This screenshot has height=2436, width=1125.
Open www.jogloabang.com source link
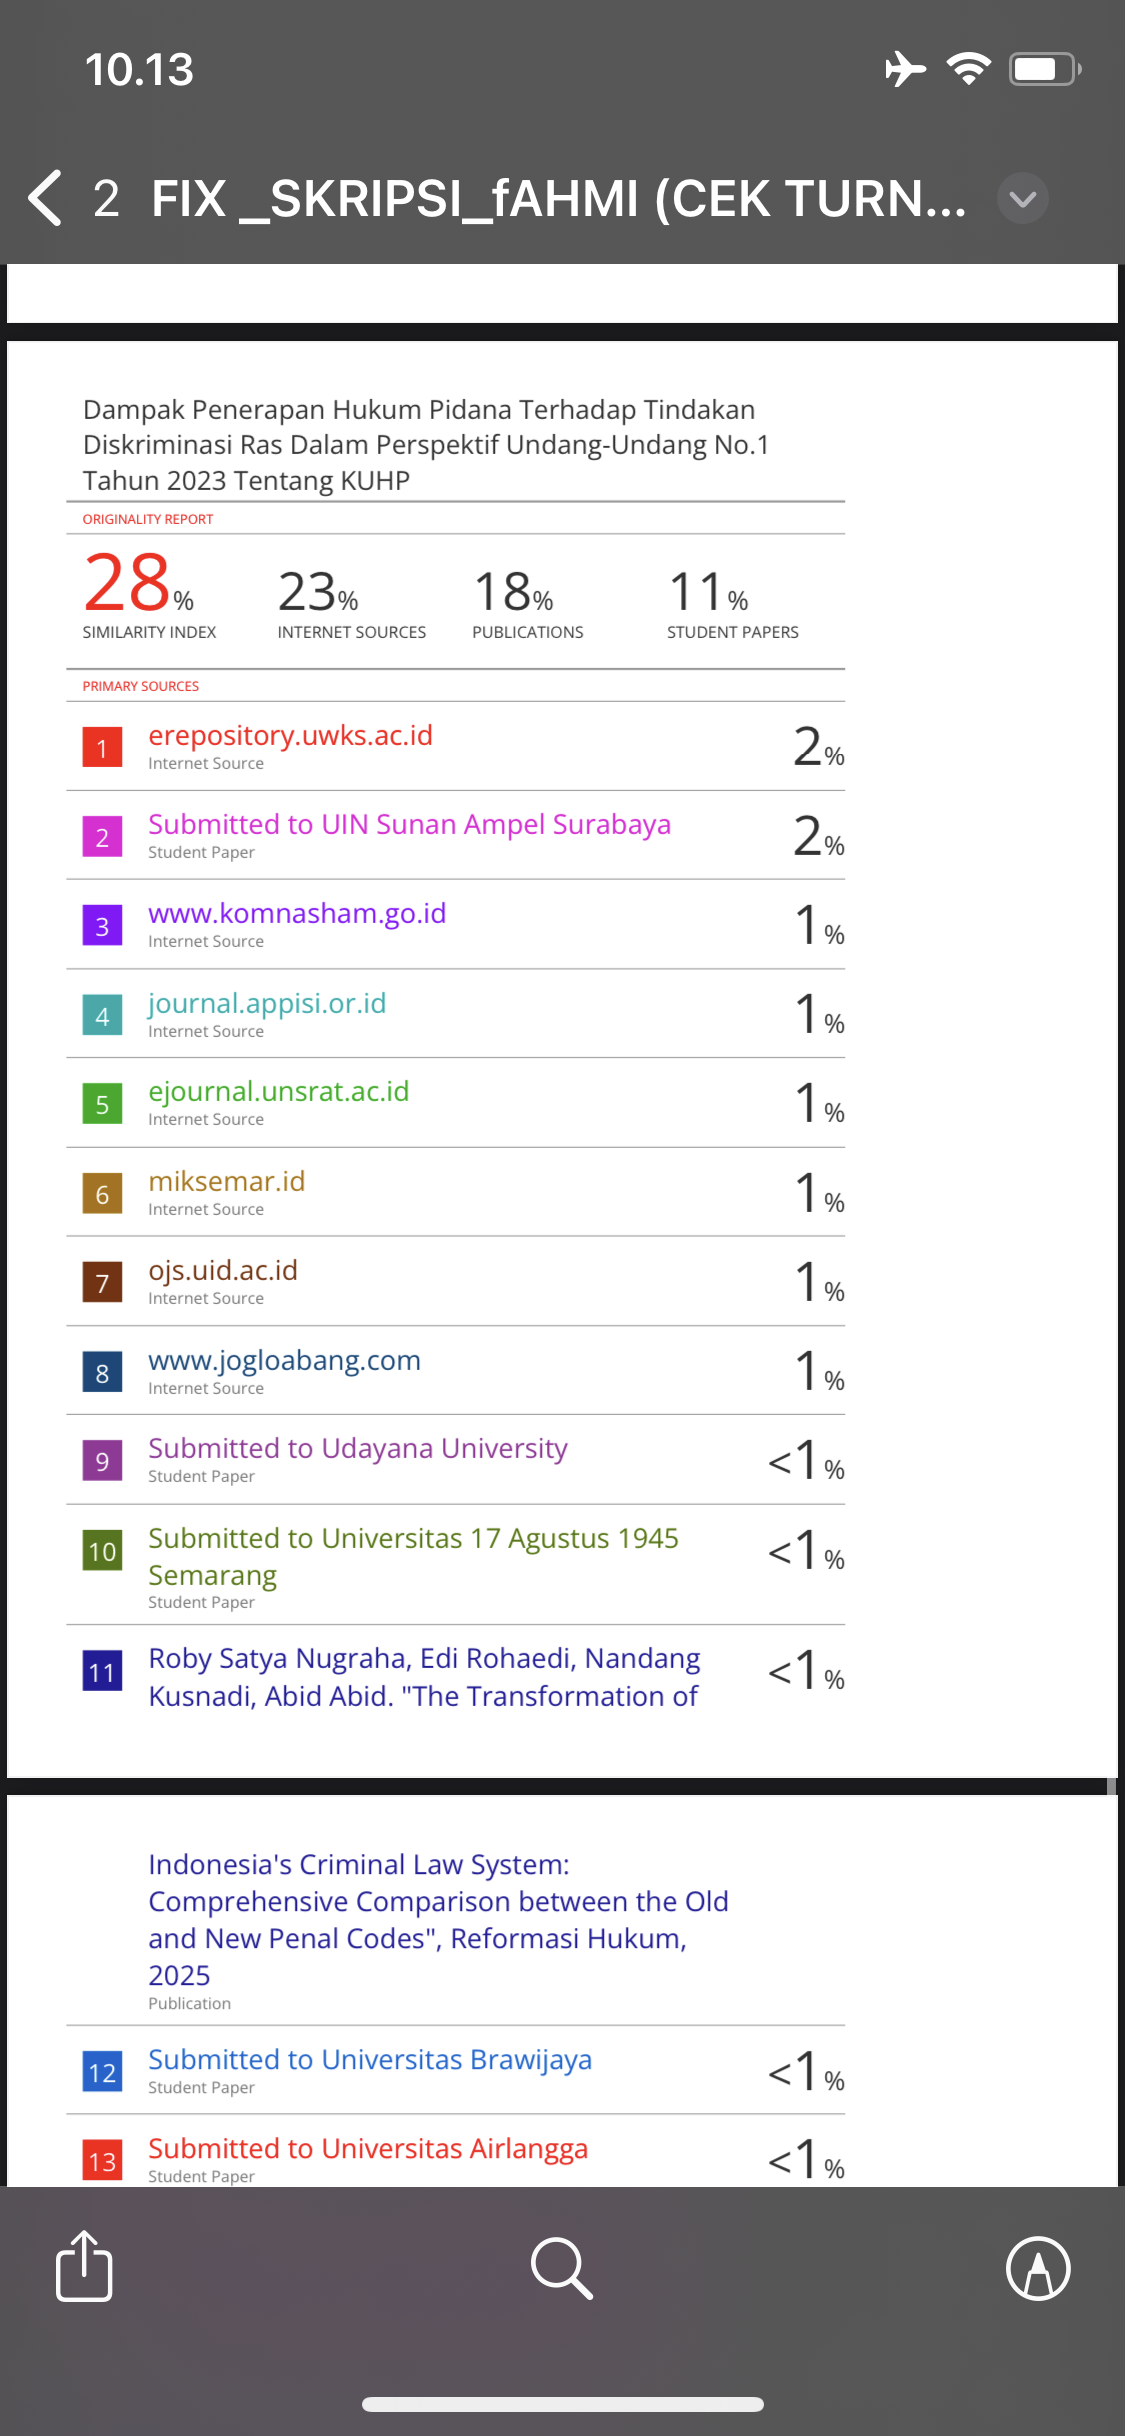tap(284, 1361)
